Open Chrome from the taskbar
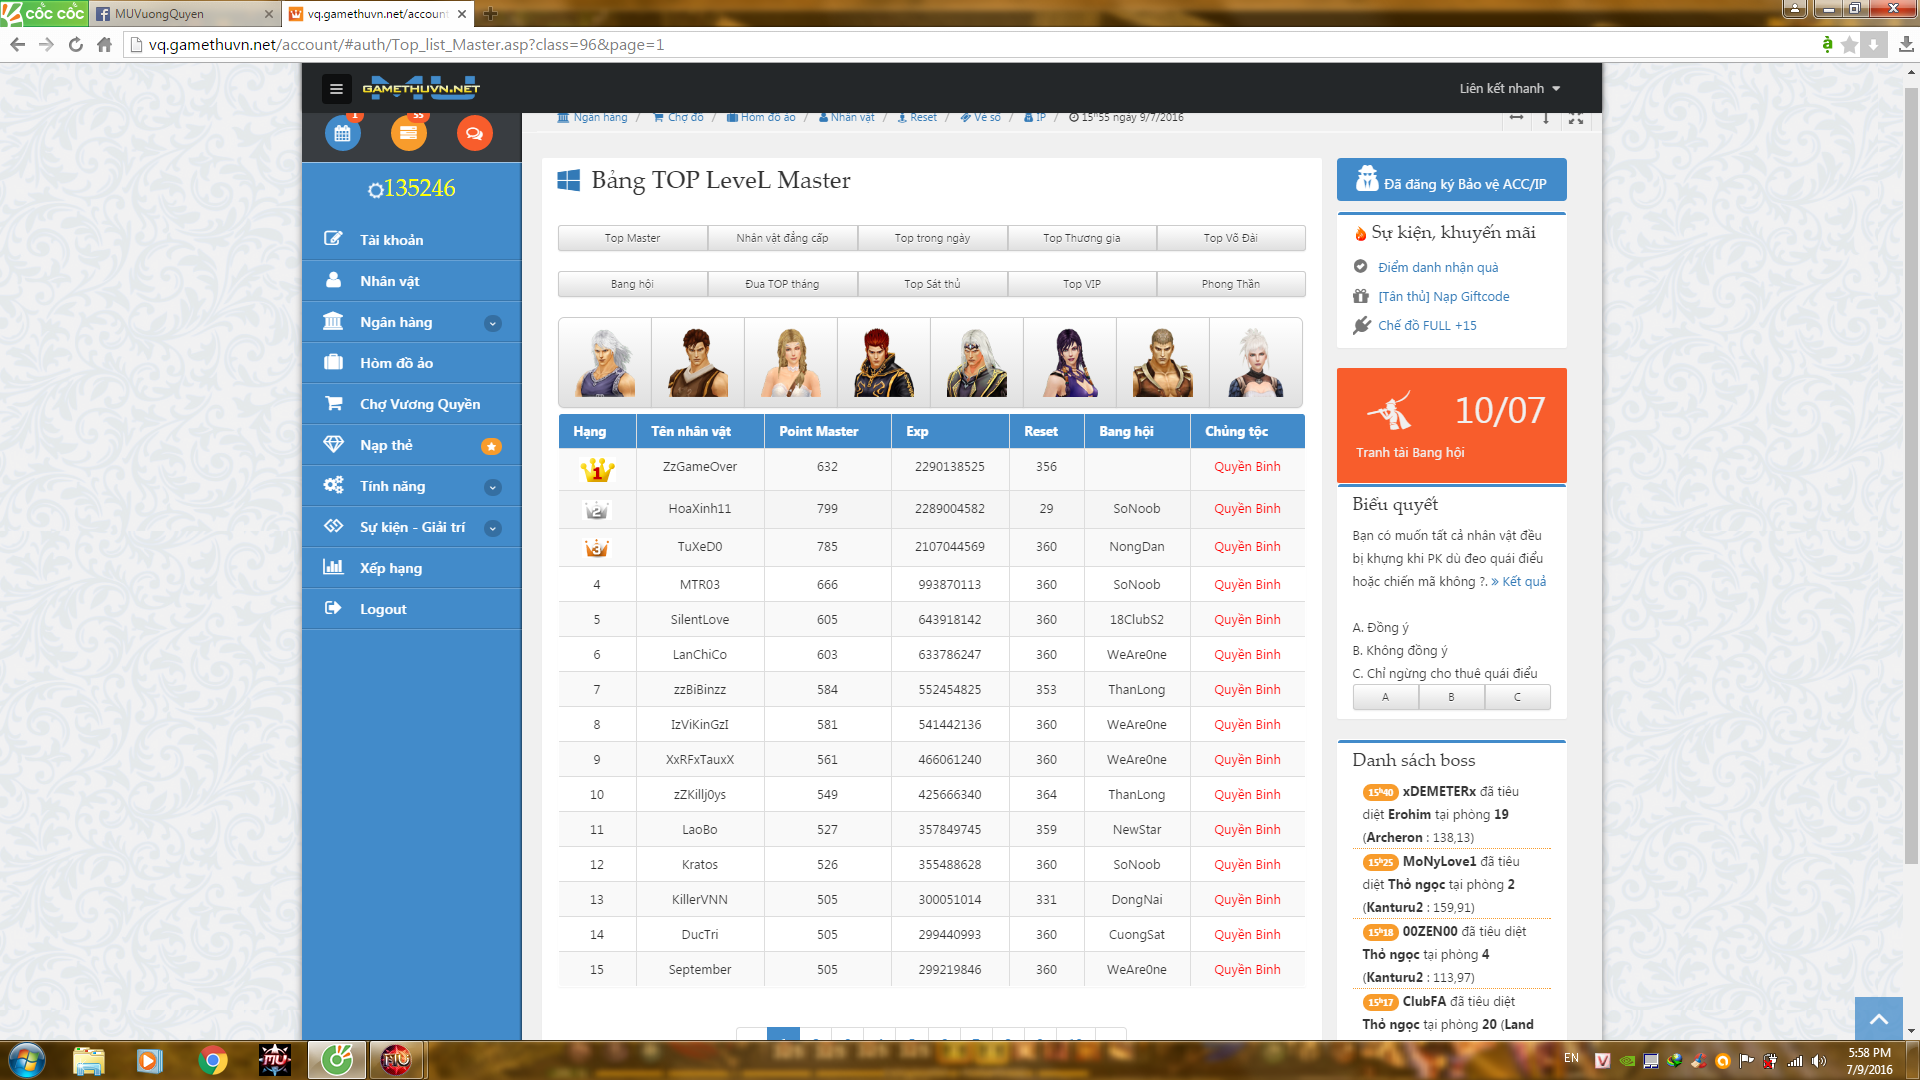 point(212,1060)
